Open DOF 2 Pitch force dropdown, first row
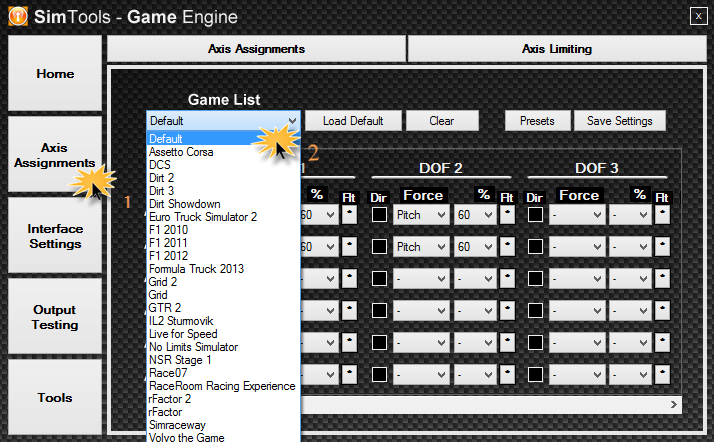 (421, 215)
